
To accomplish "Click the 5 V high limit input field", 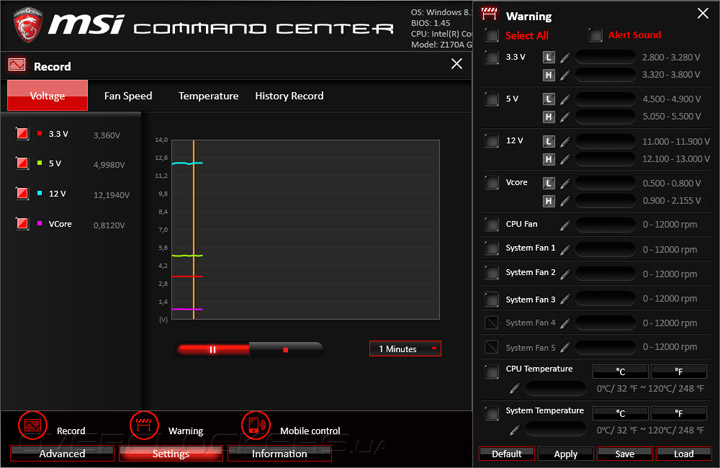I will (x=606, y=117).
